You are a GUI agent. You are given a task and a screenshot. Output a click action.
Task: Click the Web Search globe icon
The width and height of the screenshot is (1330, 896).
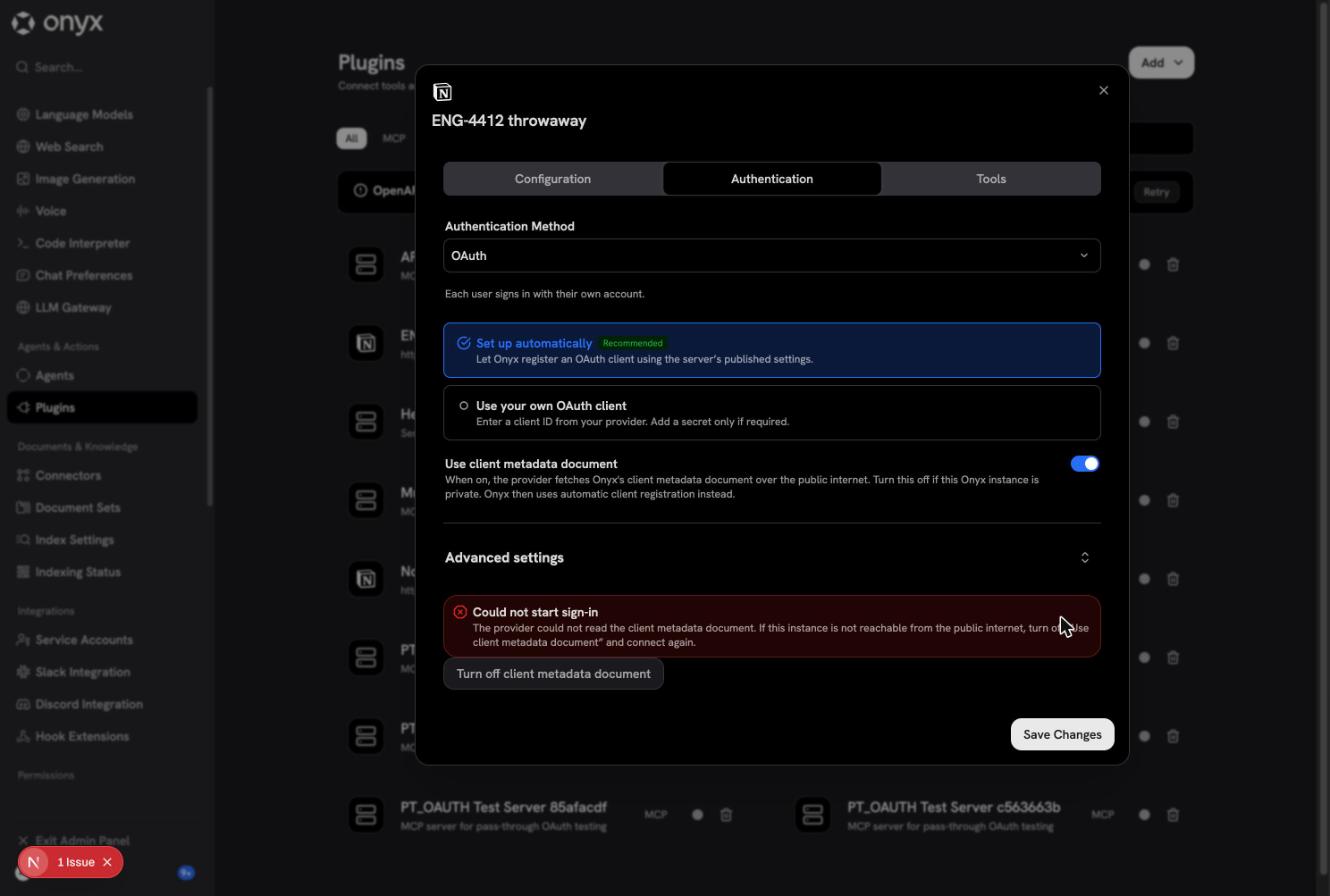pos(23,147)
